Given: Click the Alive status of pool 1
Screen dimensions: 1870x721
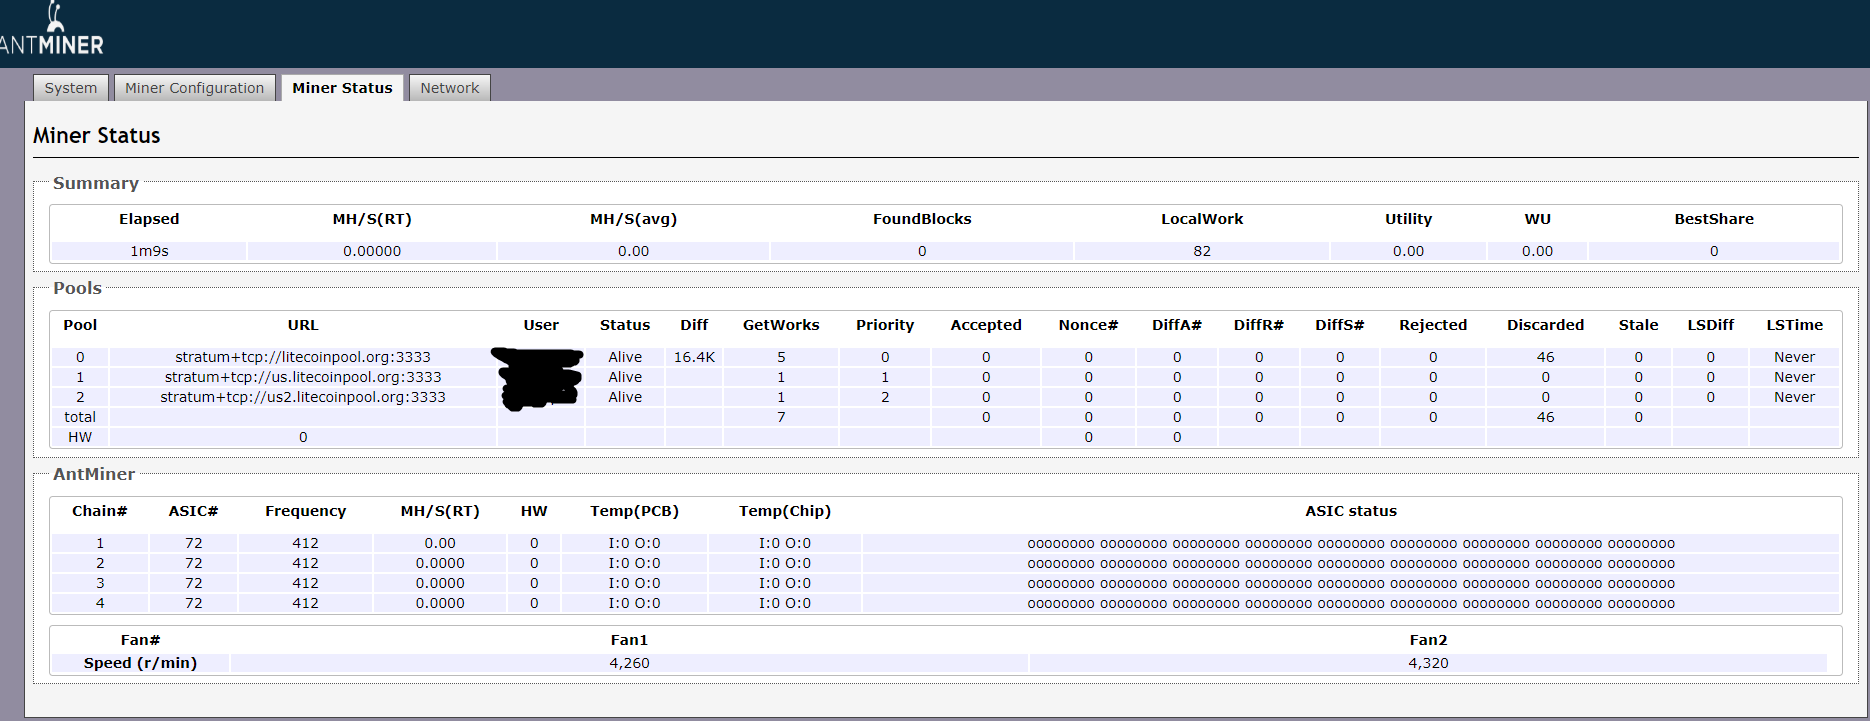Looking at the screenshot, I should [x=625, y=377].
